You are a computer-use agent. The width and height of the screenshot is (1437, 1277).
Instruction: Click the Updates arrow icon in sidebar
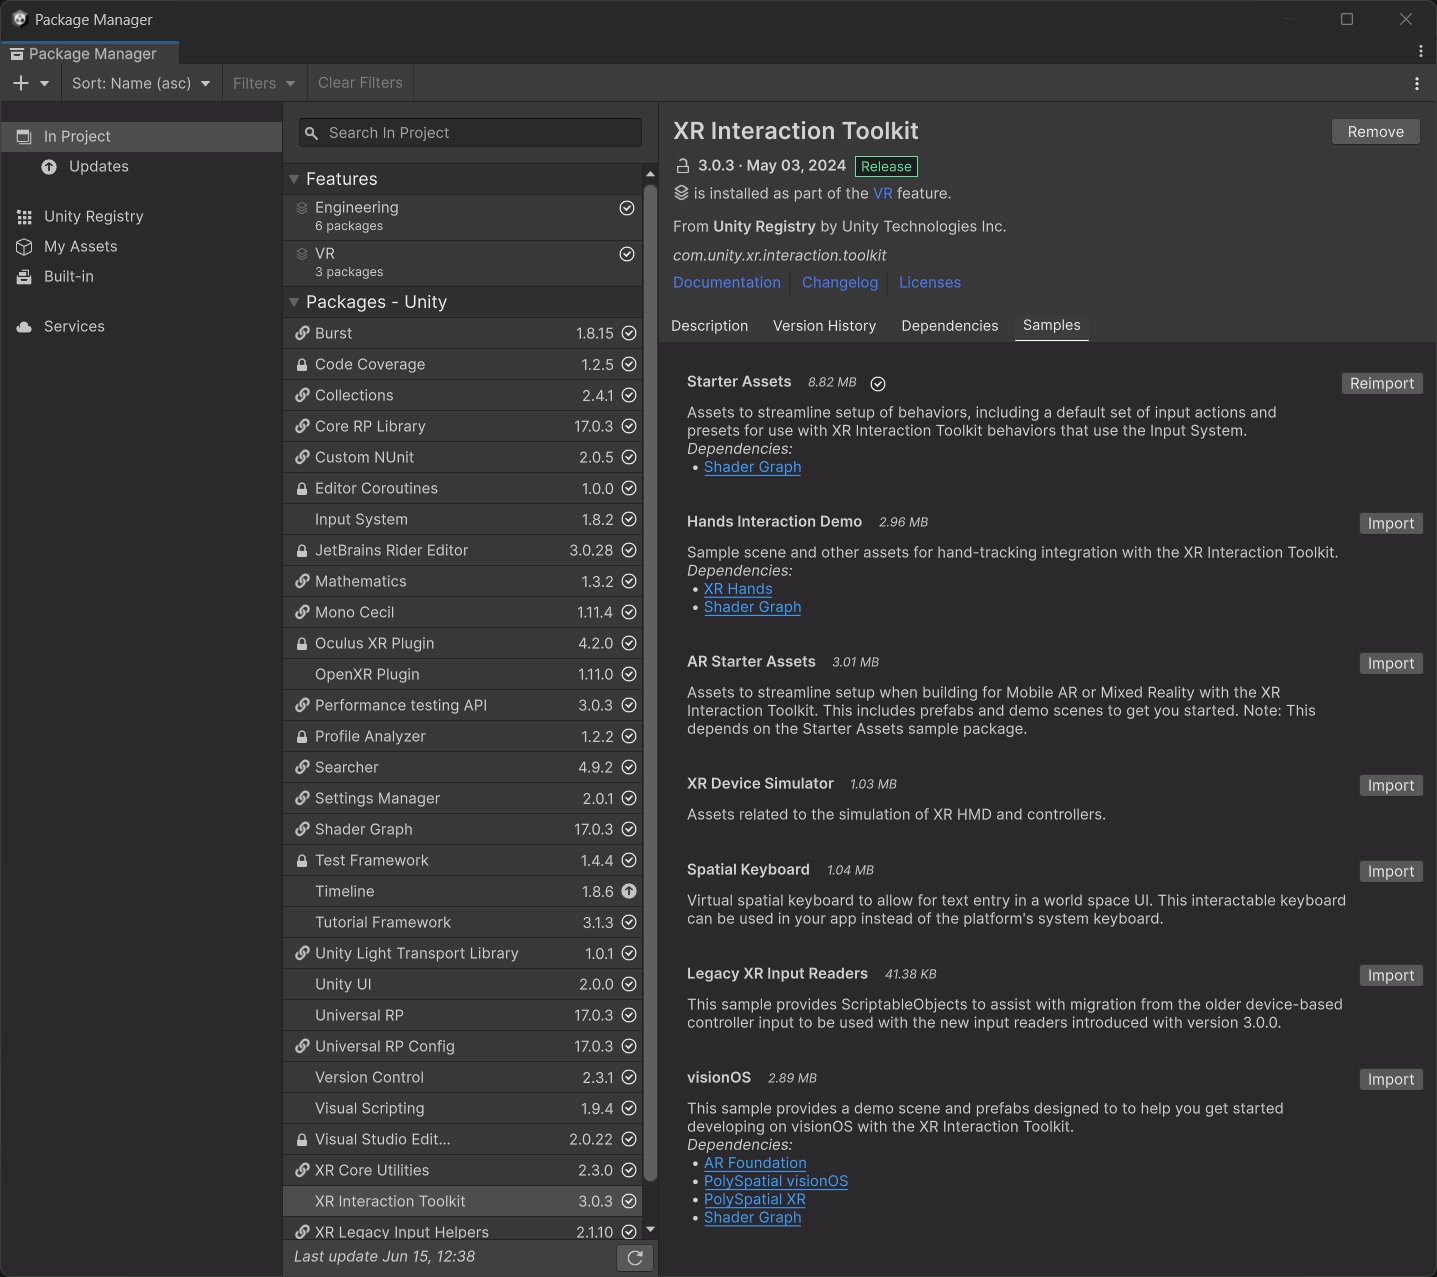click(x=49, y=167)
